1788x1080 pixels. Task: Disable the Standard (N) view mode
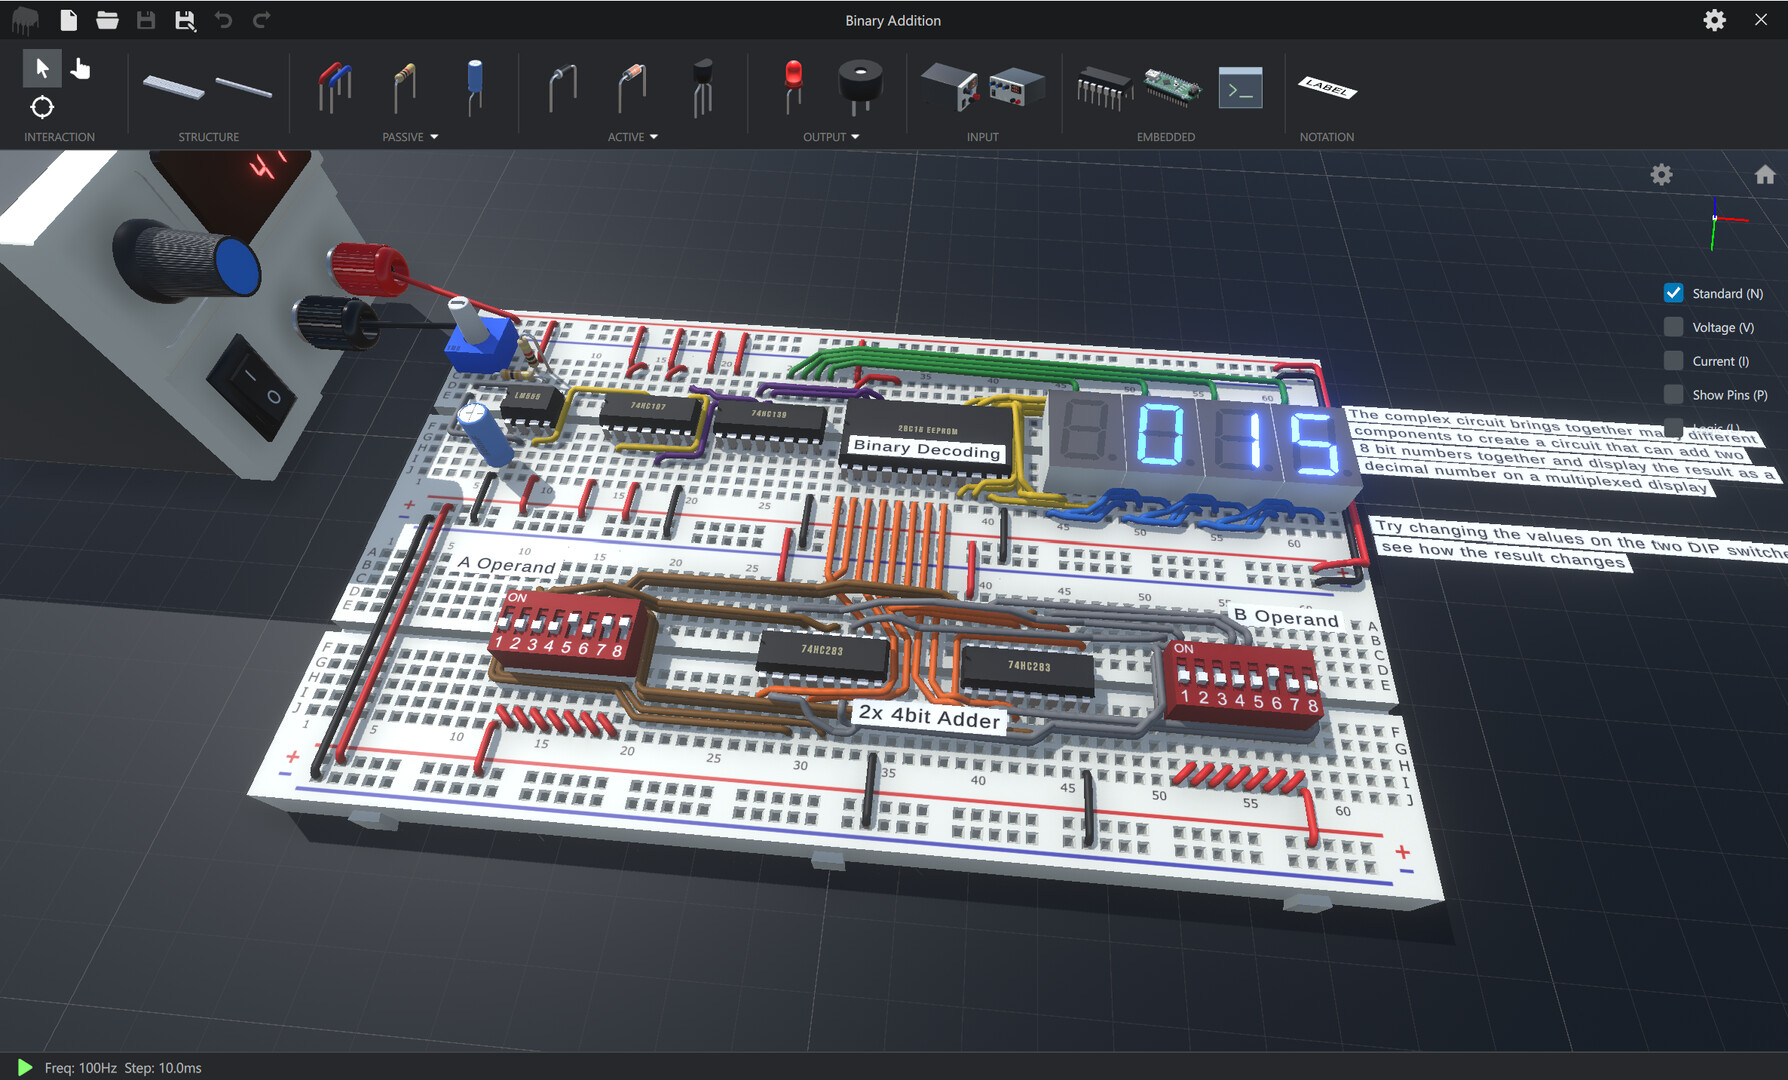click(x=1673, y=293)
